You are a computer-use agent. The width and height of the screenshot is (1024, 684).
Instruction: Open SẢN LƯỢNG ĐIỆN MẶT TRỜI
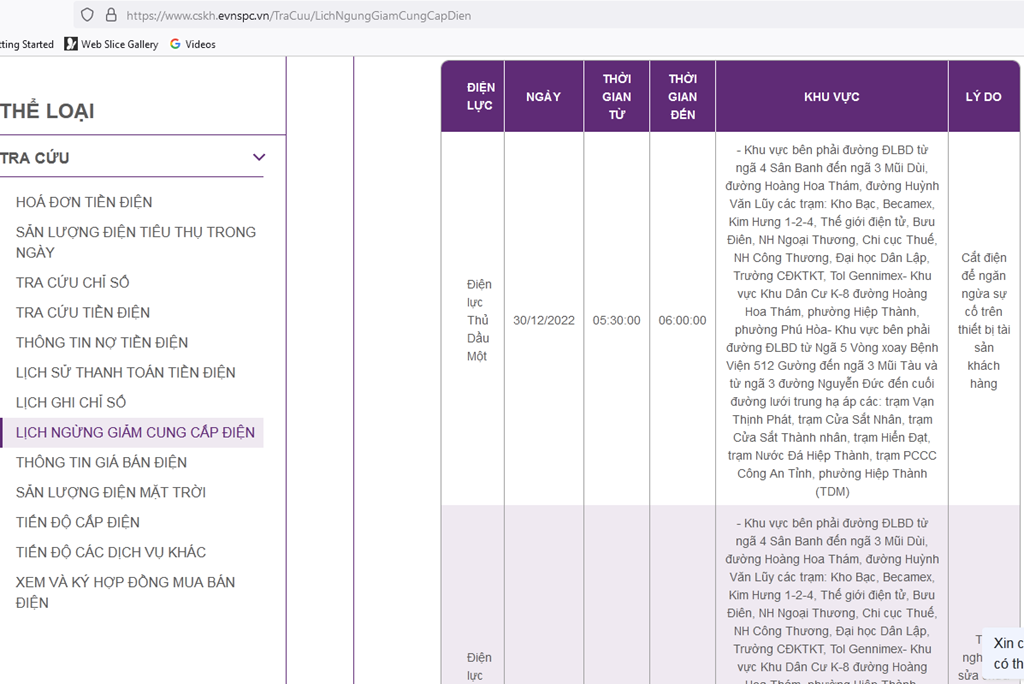tap(111, 493)
